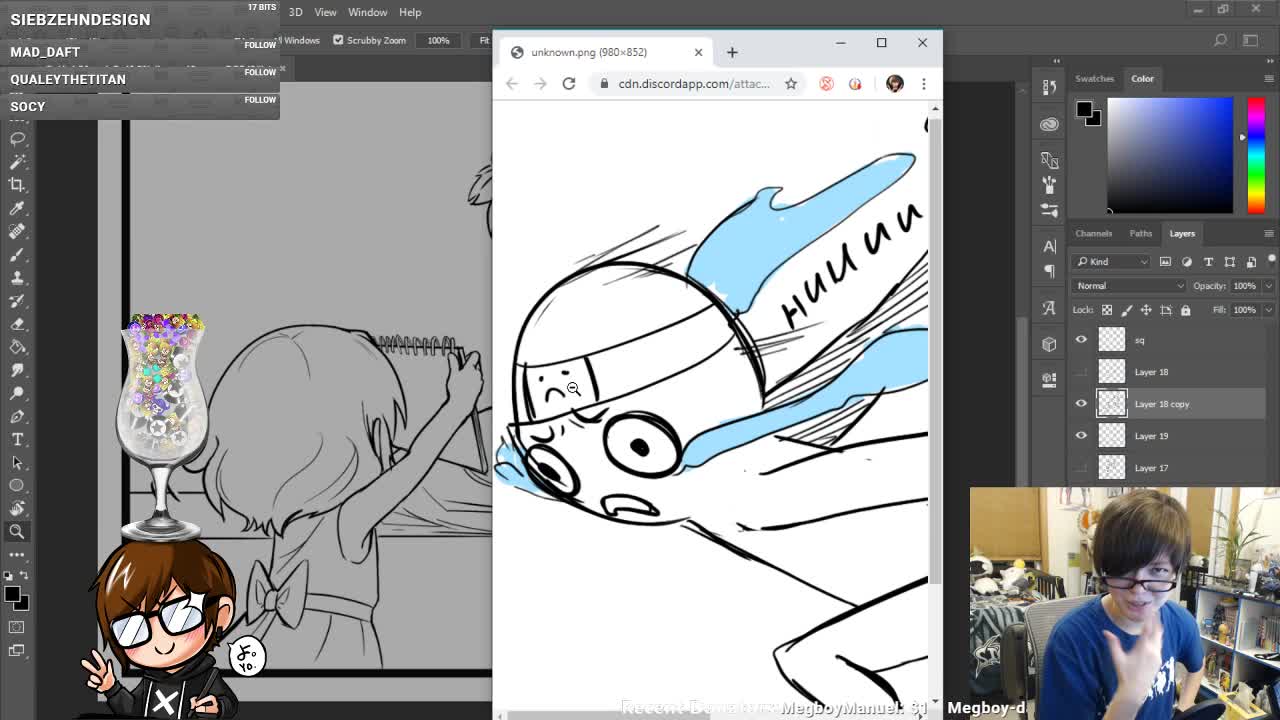Toggle lock all for layer
The width and height of the screenshot is (1280, 720).
(x=1185, y=310)
